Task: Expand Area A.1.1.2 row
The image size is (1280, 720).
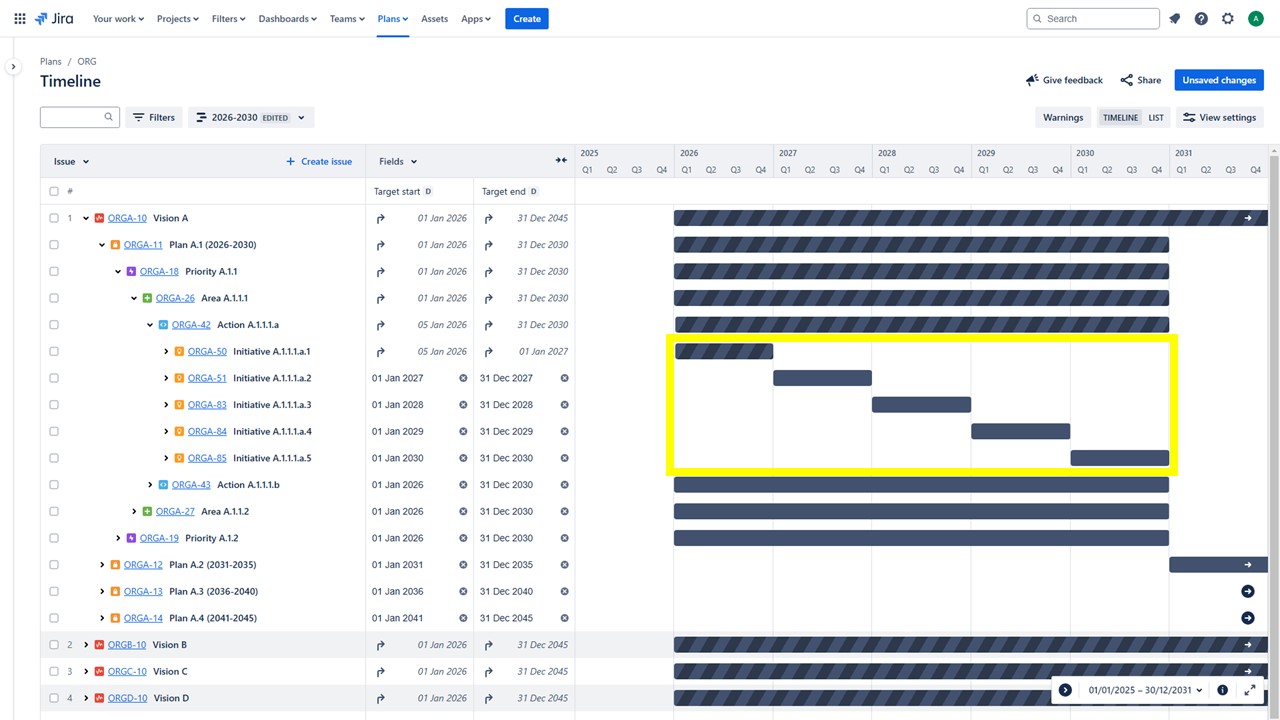Action: pos(134,511)
